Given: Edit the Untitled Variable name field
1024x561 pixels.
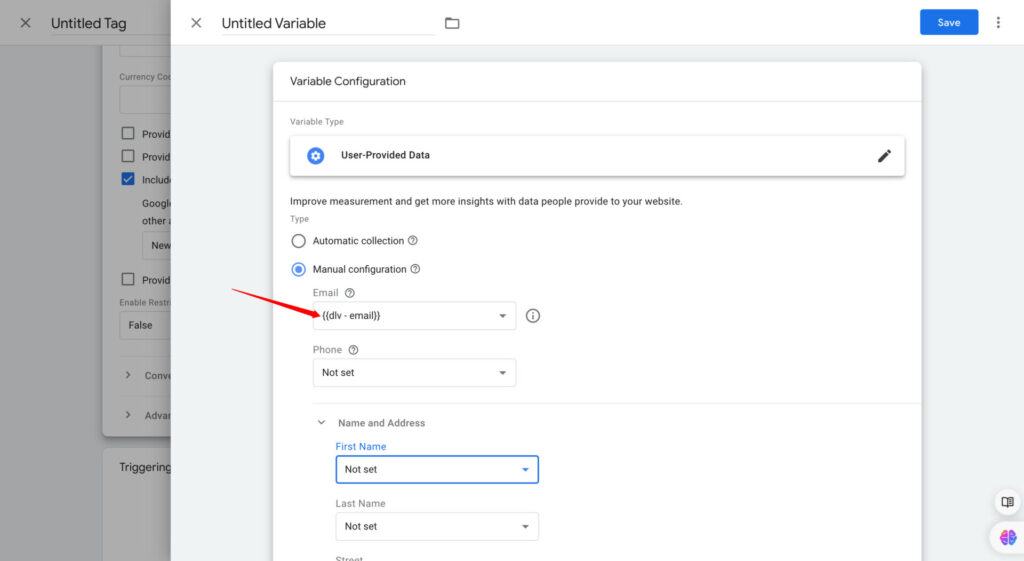Looking at the screenshot, I should [x=326, y=23].
